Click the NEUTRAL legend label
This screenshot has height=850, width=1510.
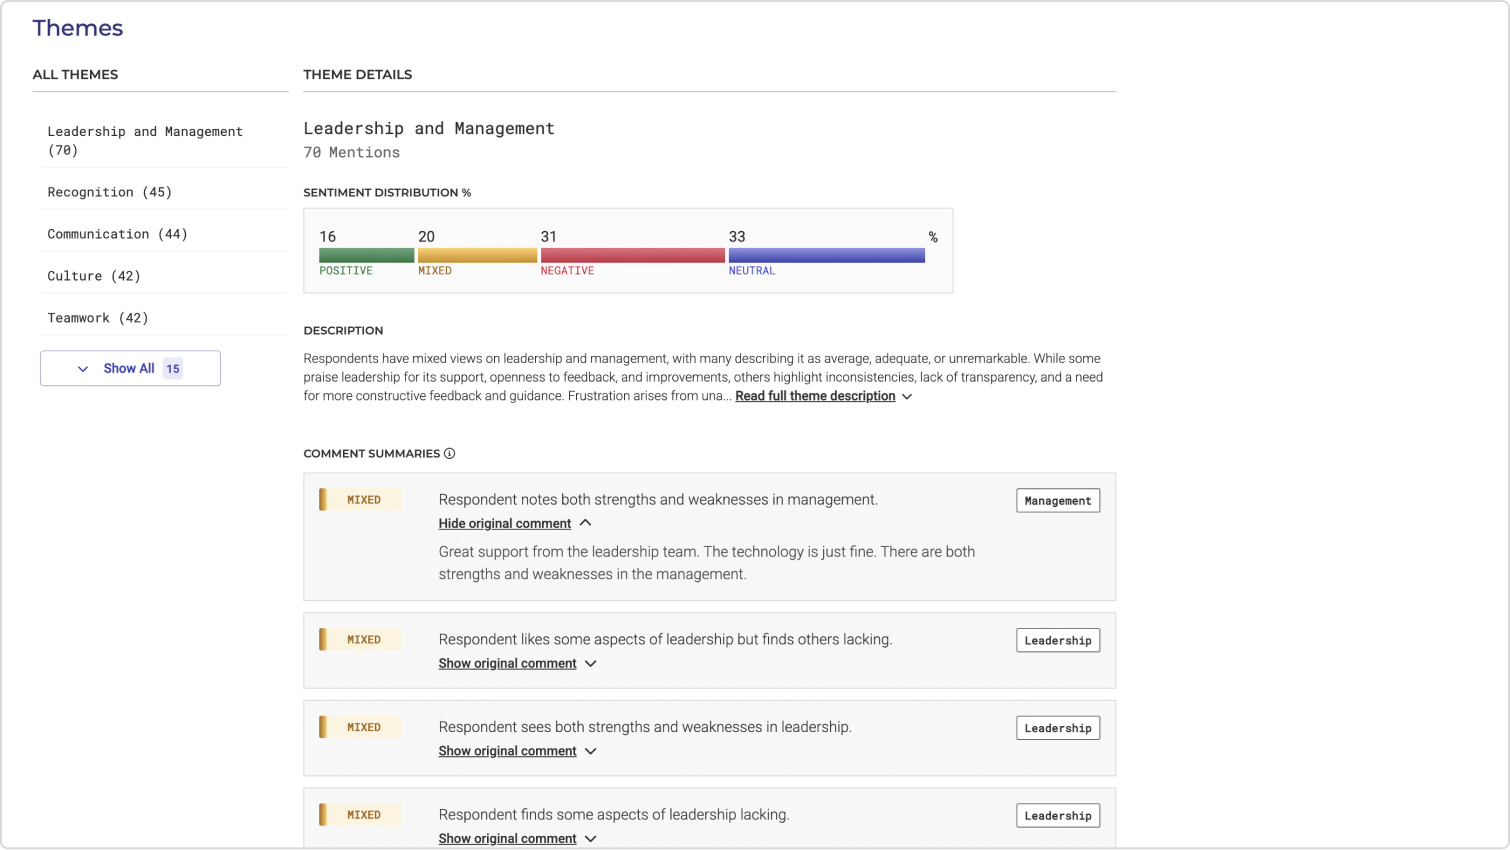[x=752, y=271]
